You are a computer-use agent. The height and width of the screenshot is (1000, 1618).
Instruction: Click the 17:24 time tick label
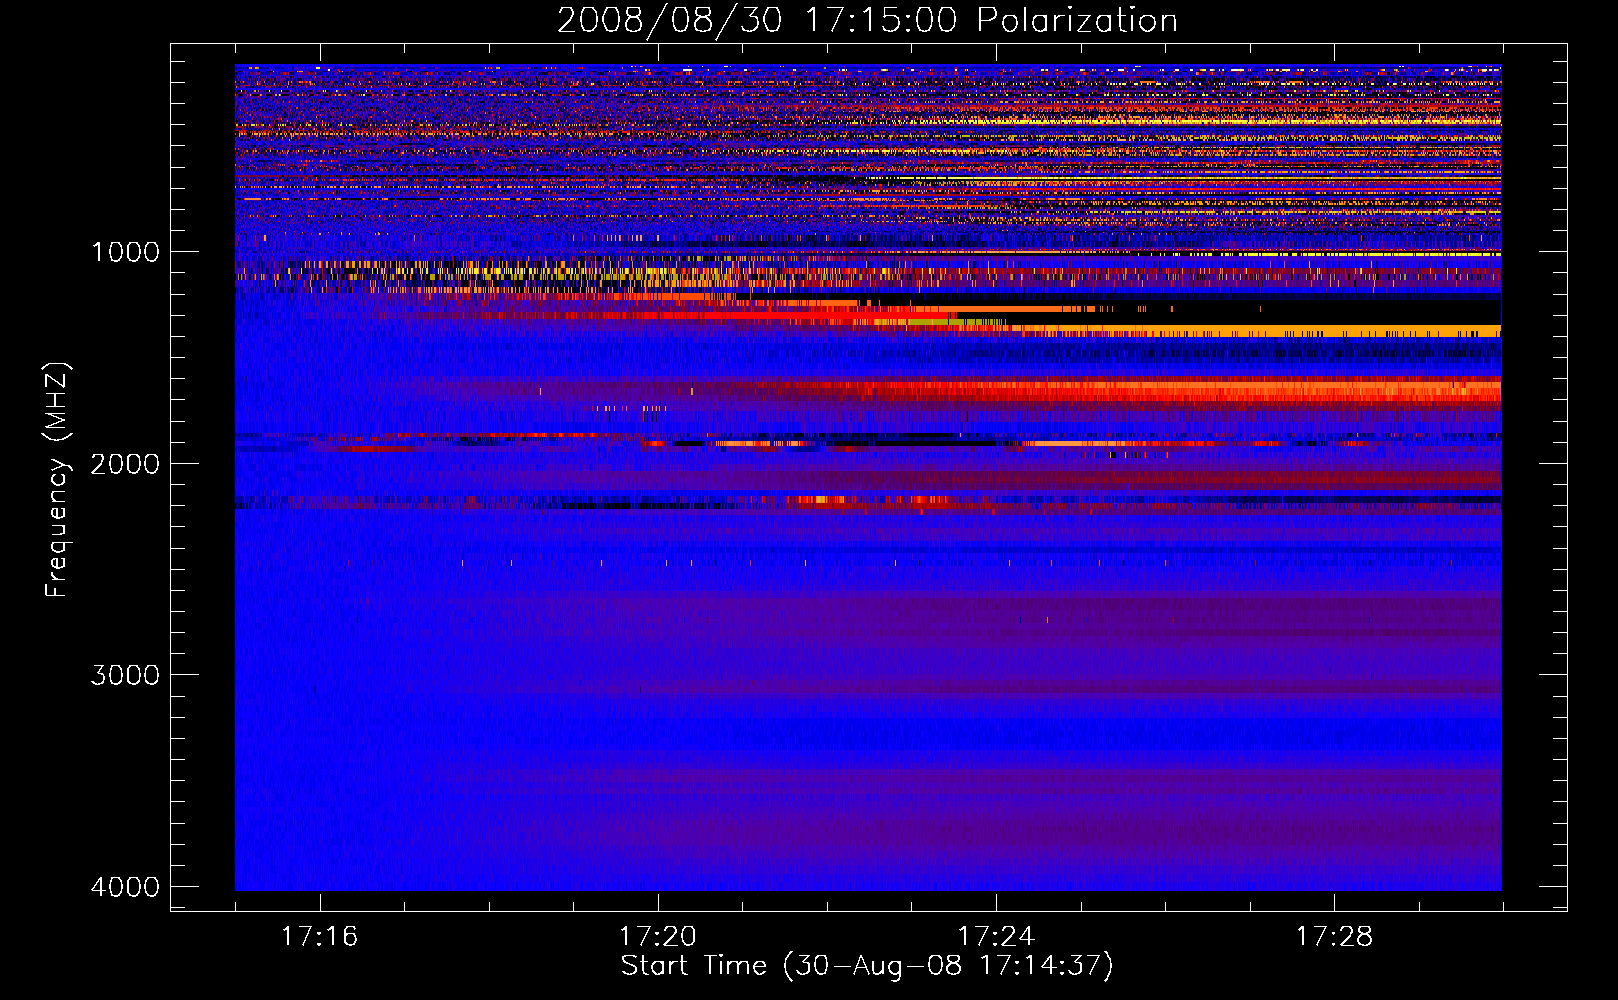996,936
